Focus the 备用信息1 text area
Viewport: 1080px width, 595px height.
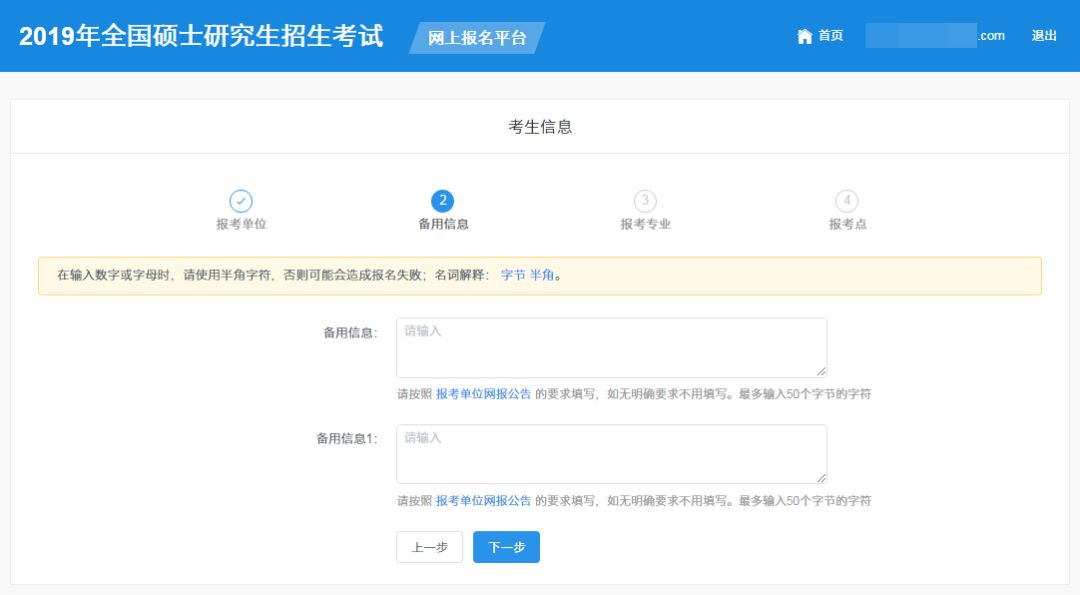pyautogui.click(x=611, y=454)
